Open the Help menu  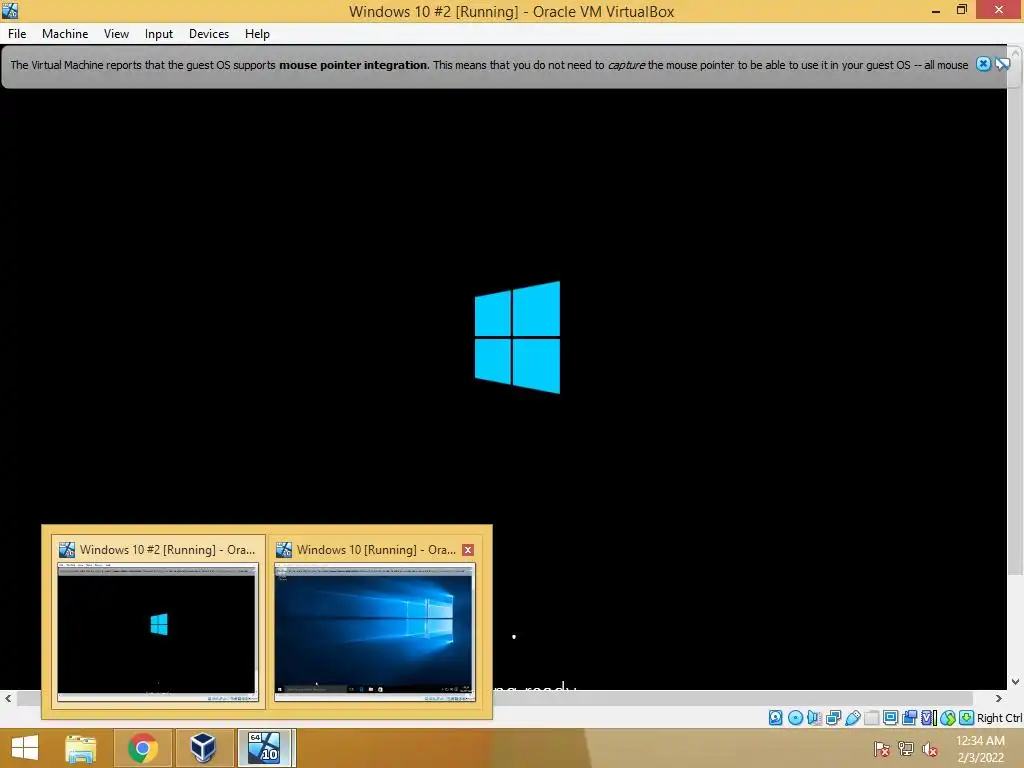(257, 34)
